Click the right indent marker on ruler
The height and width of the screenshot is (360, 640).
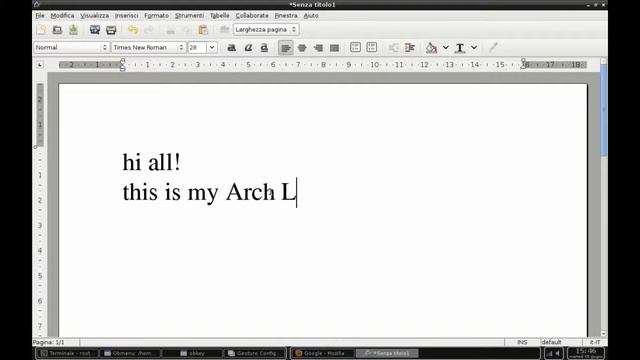point(524,64)
